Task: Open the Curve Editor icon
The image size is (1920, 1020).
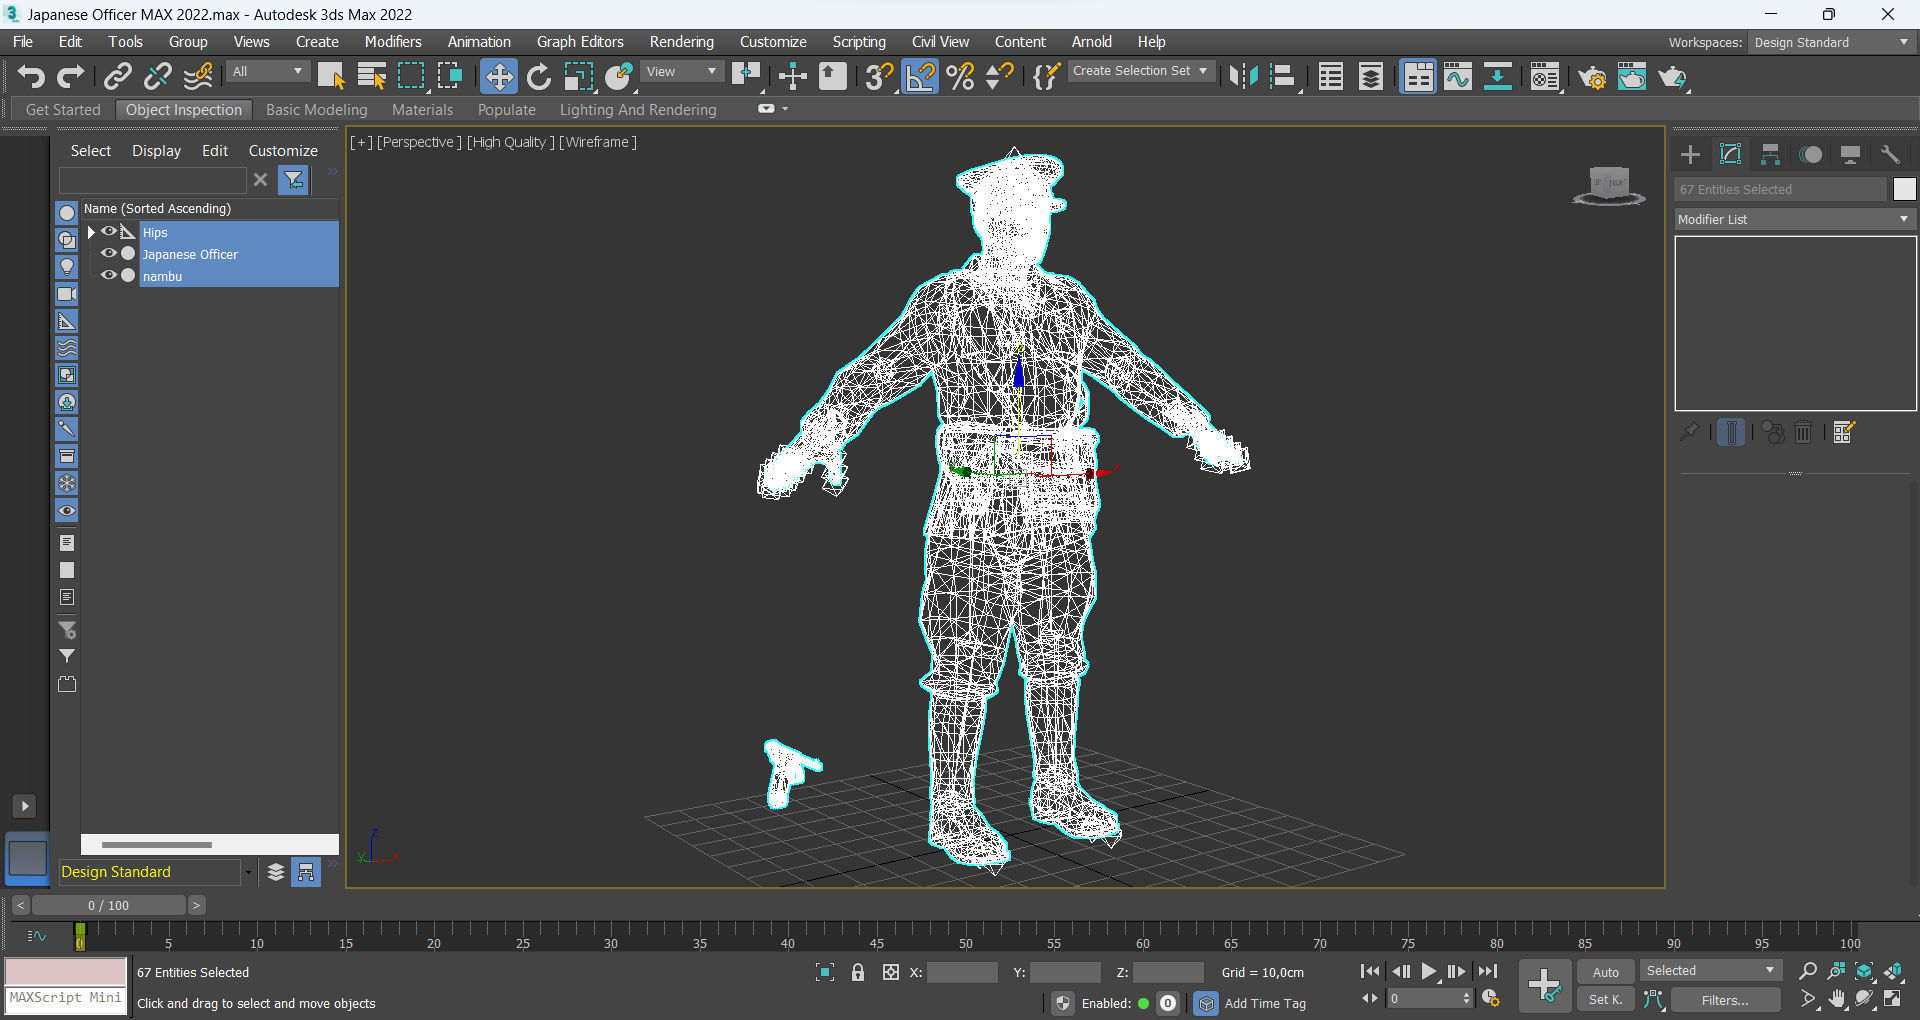Action: pos(1458,77)
